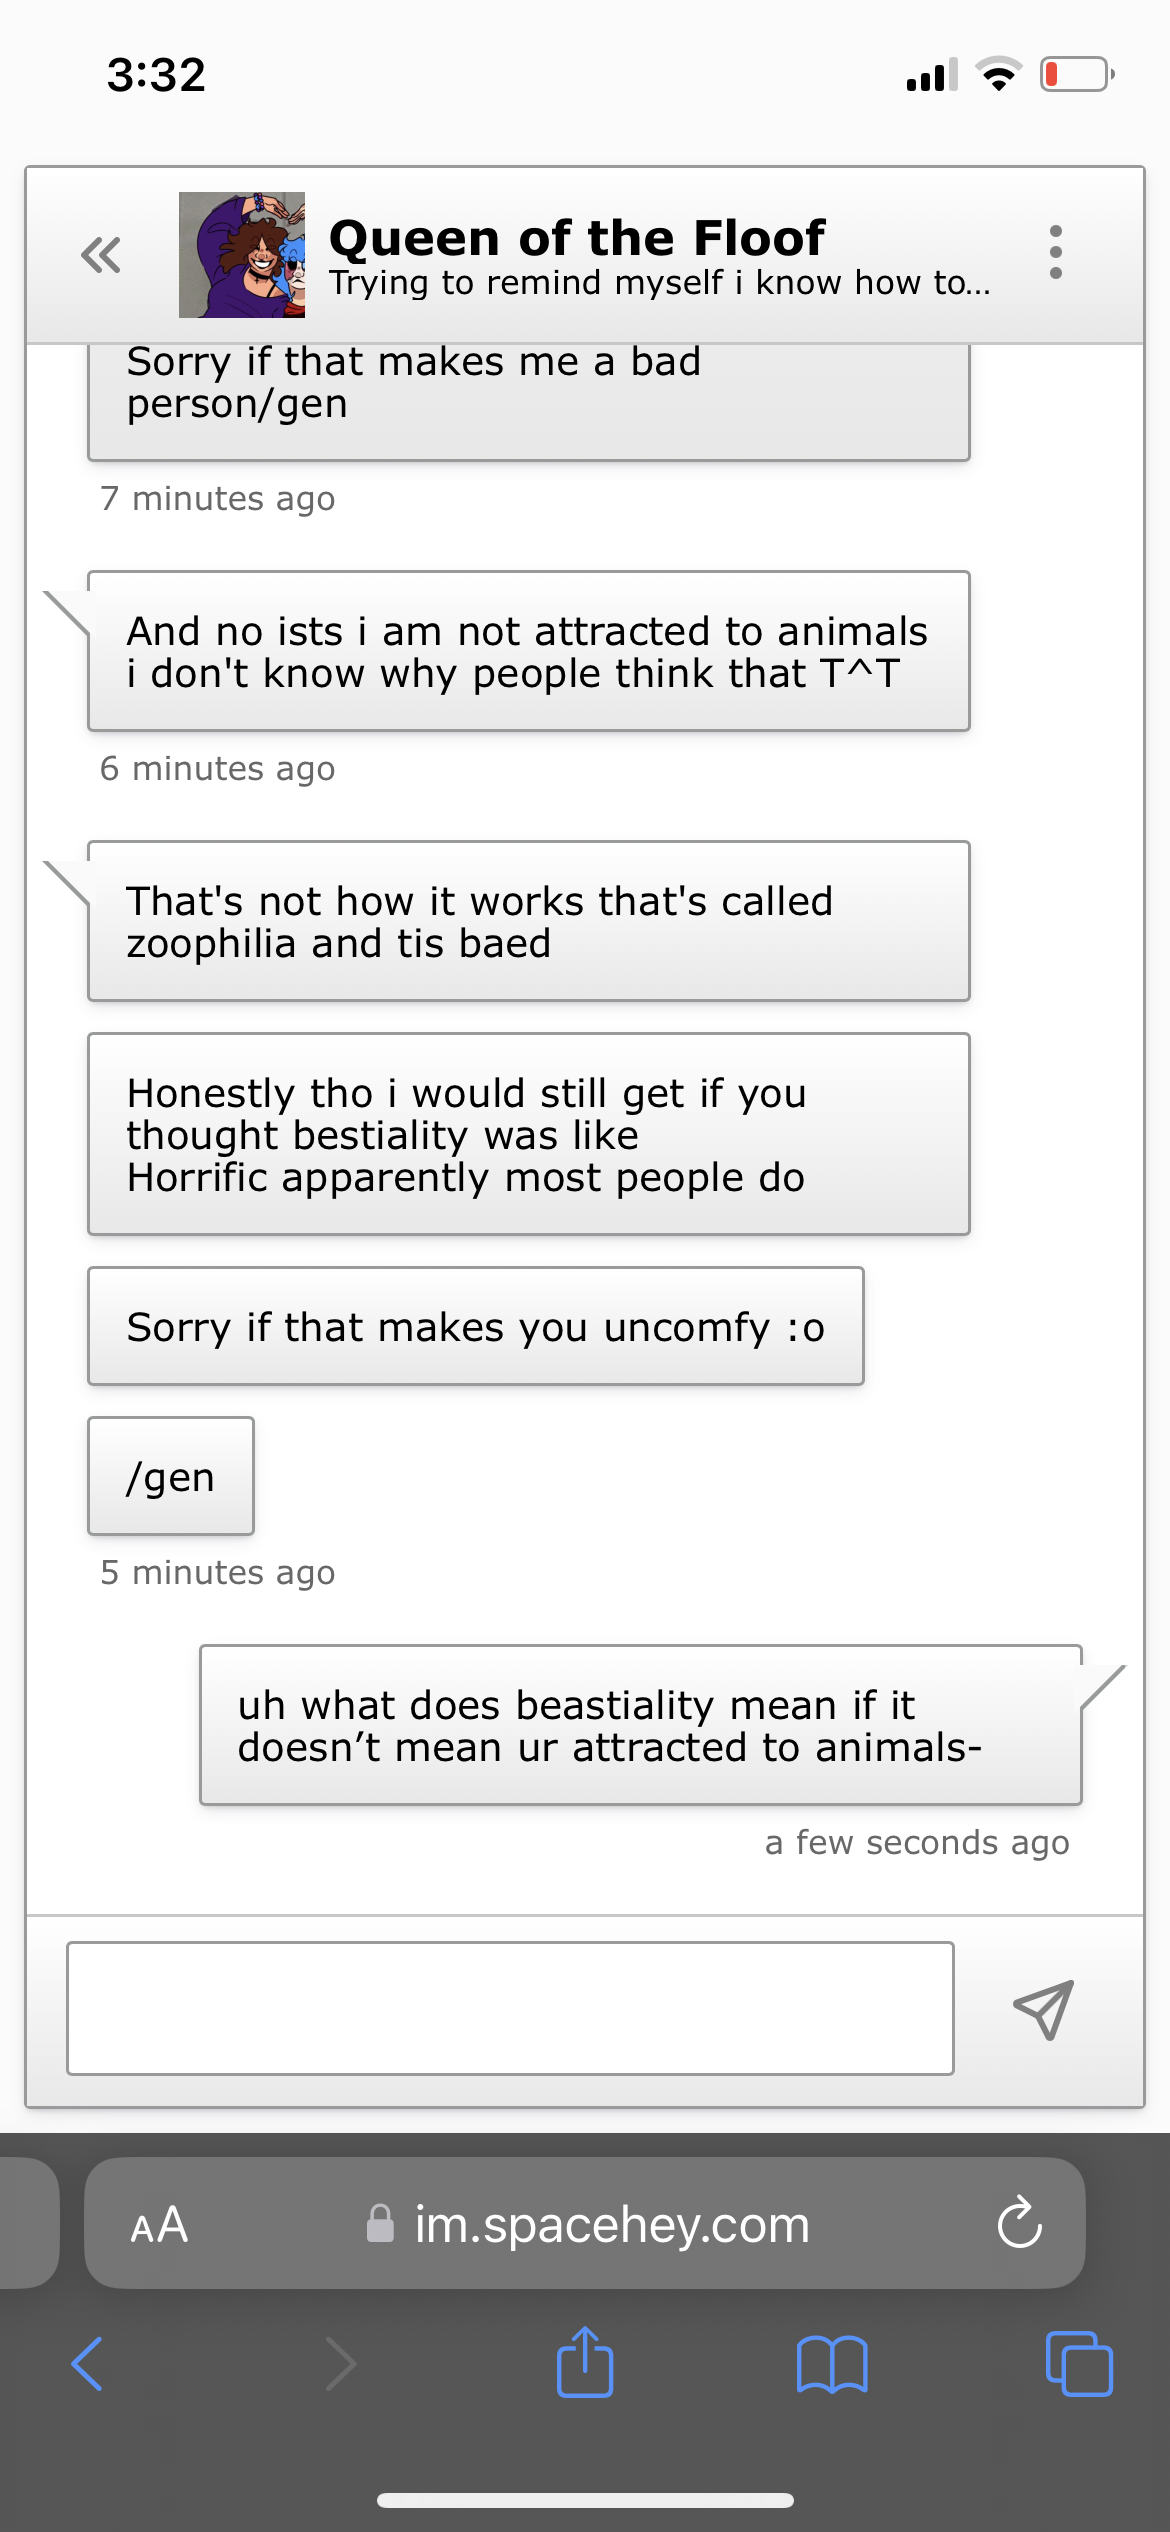The width and height of the screenshot is (1170, 2532).
Task: Tap the double-chevron back arrow in chat header
Action: pos(101,255)
